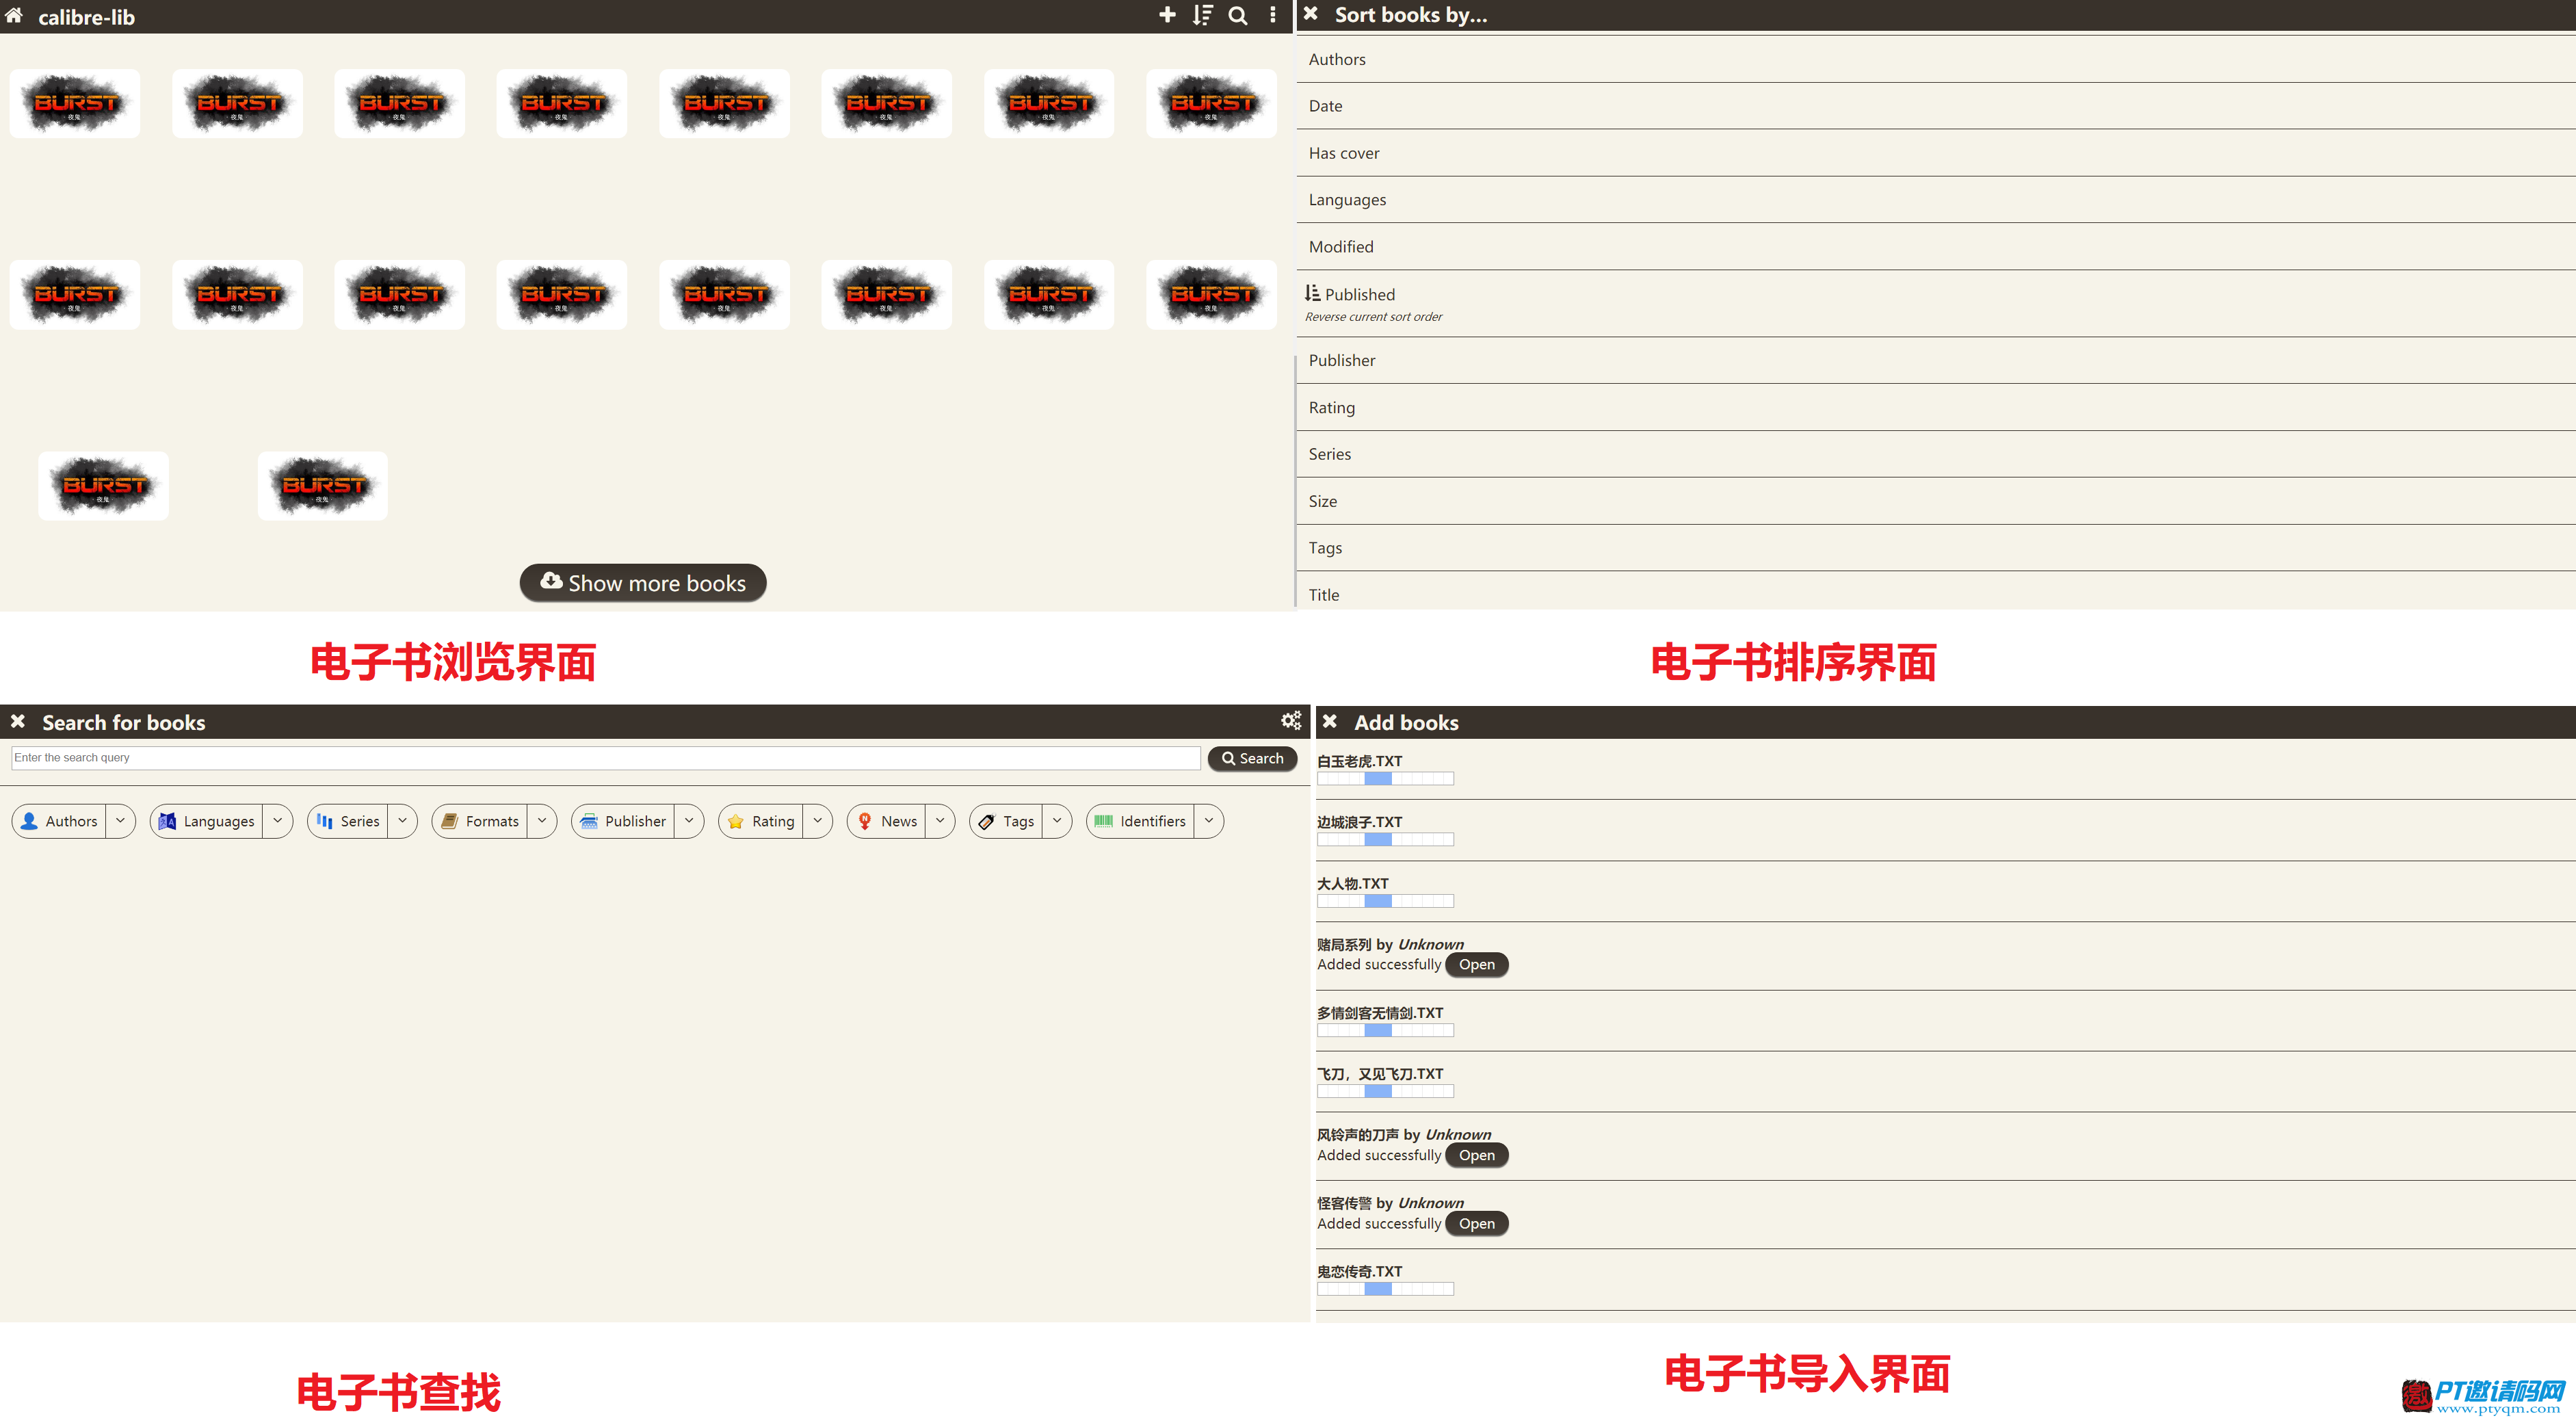This screenshot has height=1427, width=2576.
Task: Expand the Rating filter dropdown arrow
Action: click(x=817, y=821)
